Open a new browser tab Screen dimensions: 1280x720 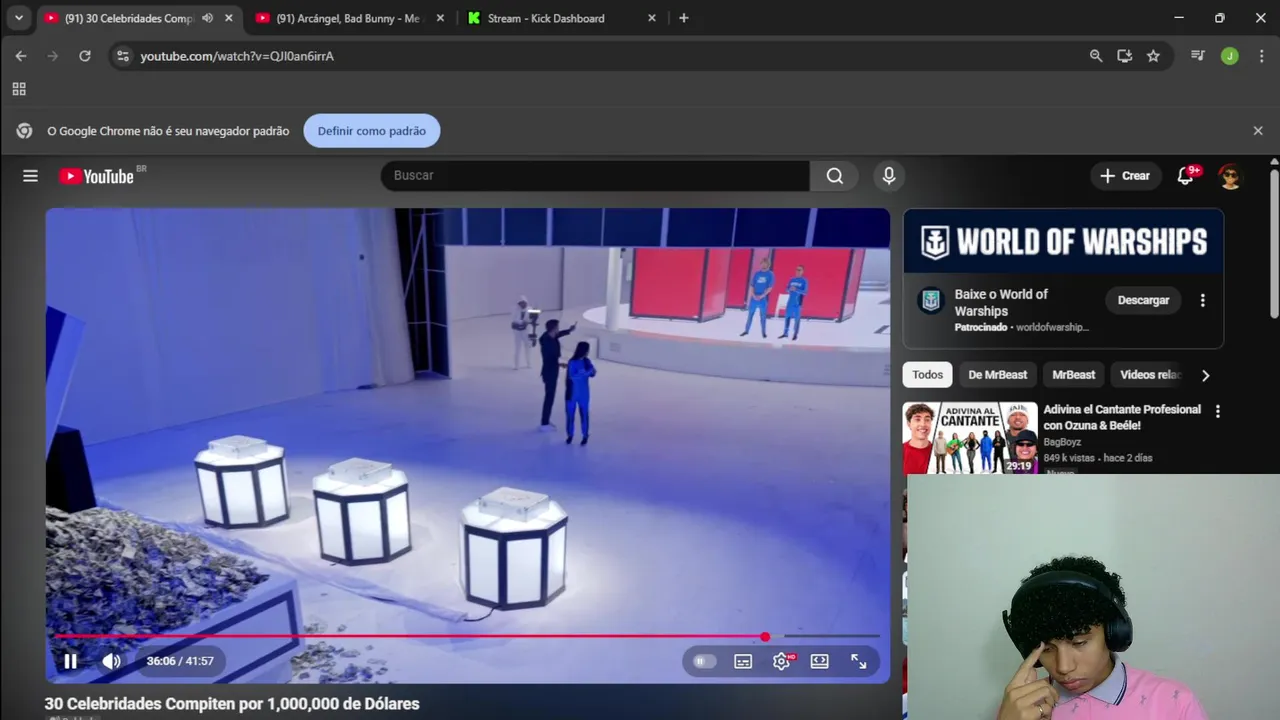coord(684,18)
